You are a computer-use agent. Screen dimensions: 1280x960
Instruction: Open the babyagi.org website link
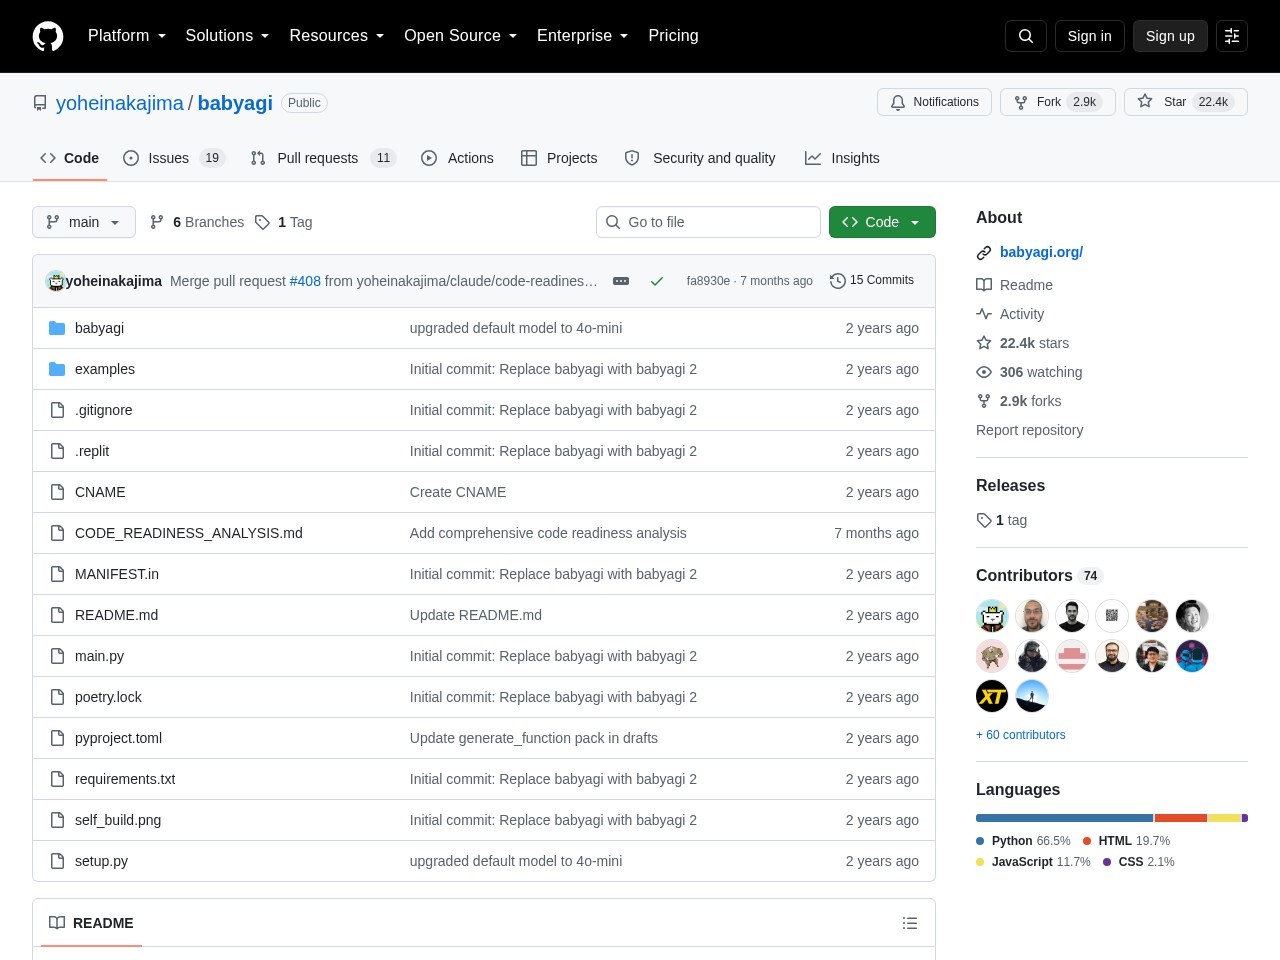click(1041, 252)
